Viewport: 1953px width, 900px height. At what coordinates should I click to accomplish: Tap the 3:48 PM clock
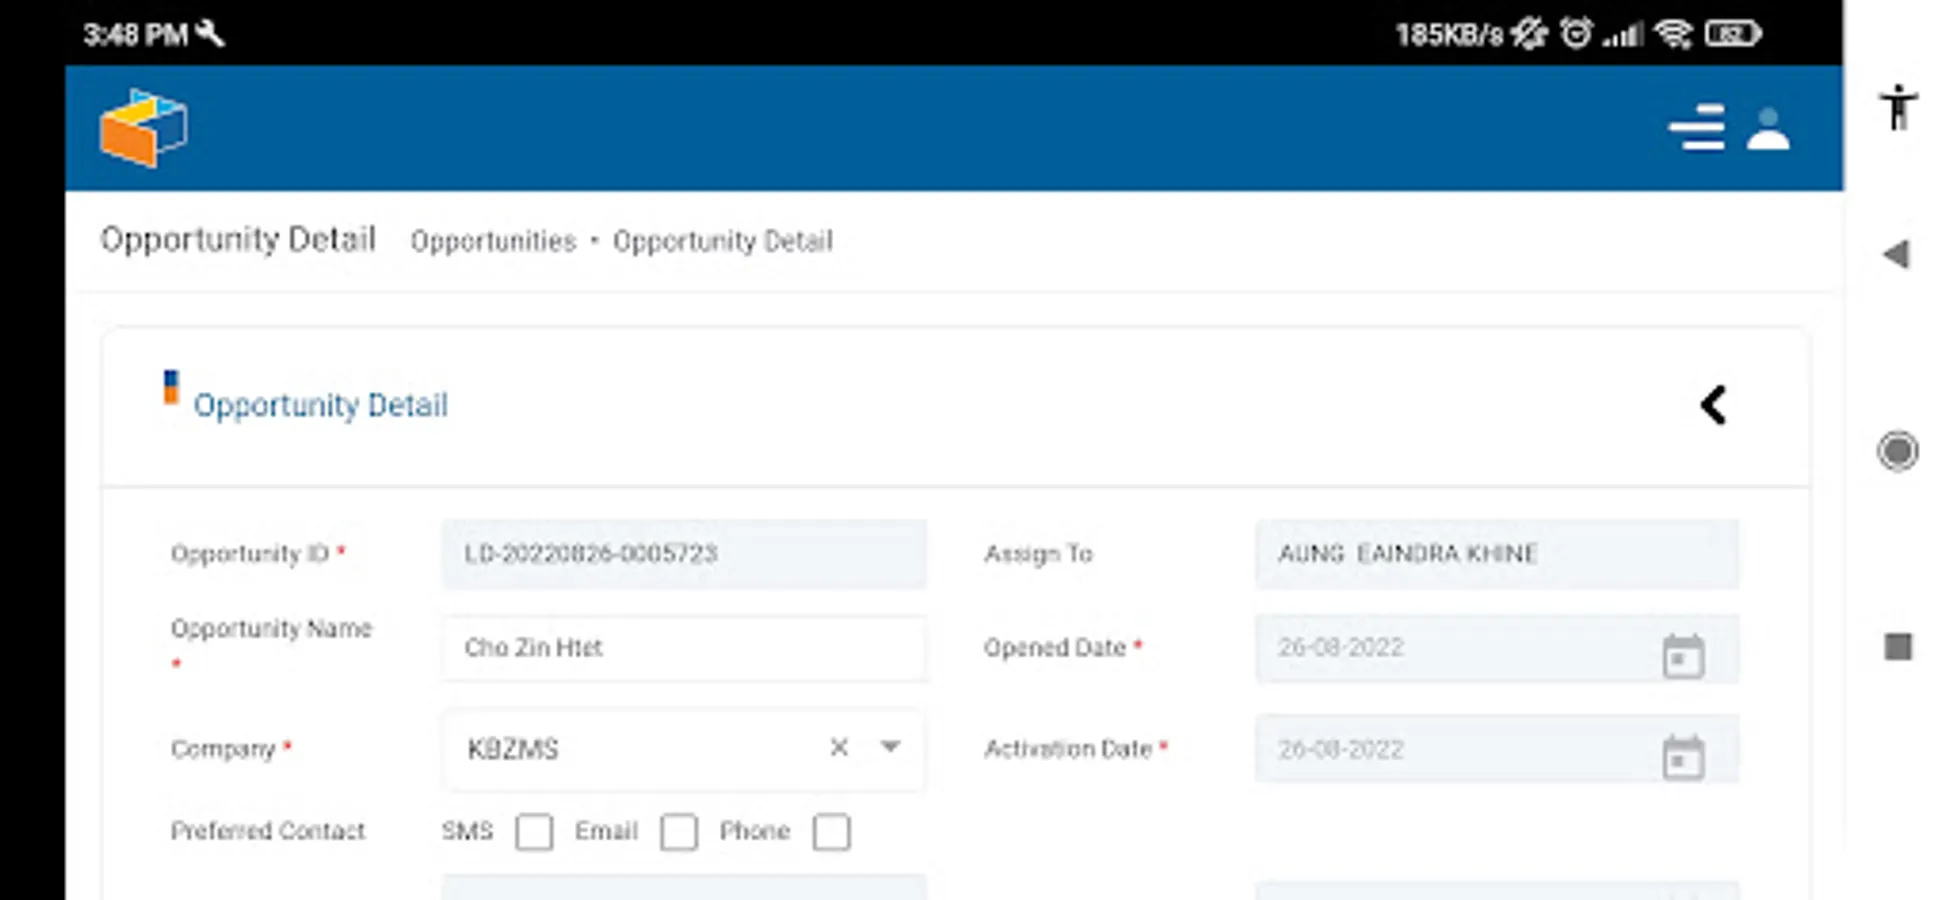[135, 35]
